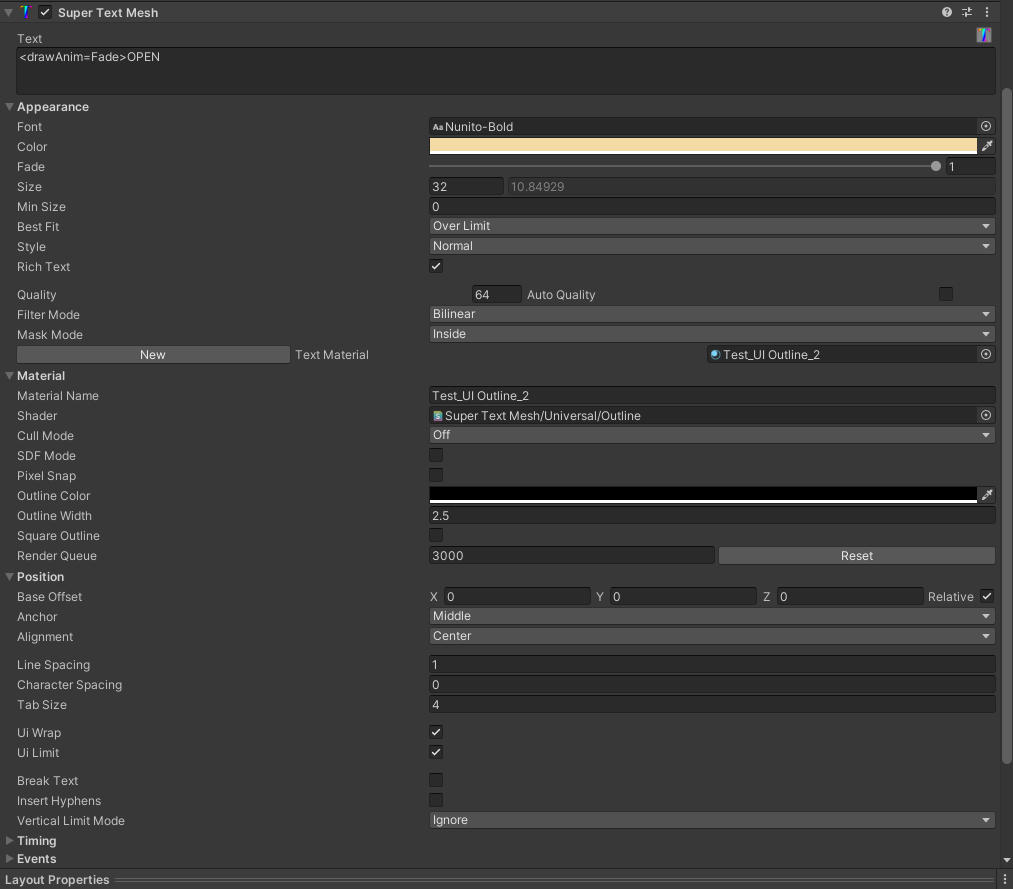Open Cull Mode dropdown showing Off
Viewport: 1013px width, 889px height.
[x=712, y=435]
